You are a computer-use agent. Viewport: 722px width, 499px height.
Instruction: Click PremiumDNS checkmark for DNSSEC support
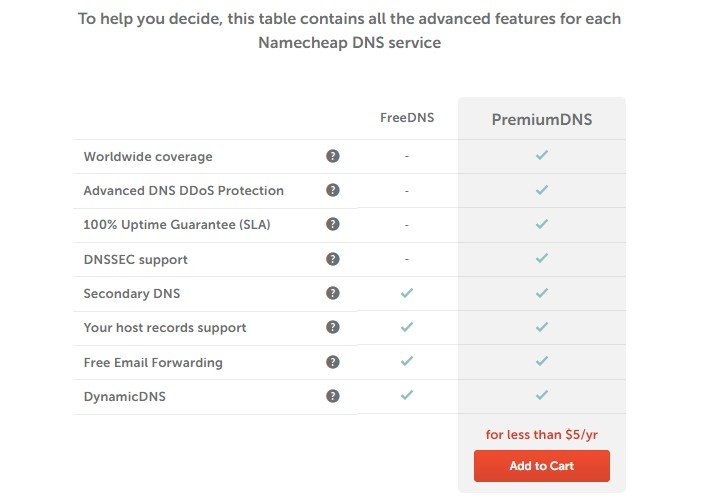541,259
